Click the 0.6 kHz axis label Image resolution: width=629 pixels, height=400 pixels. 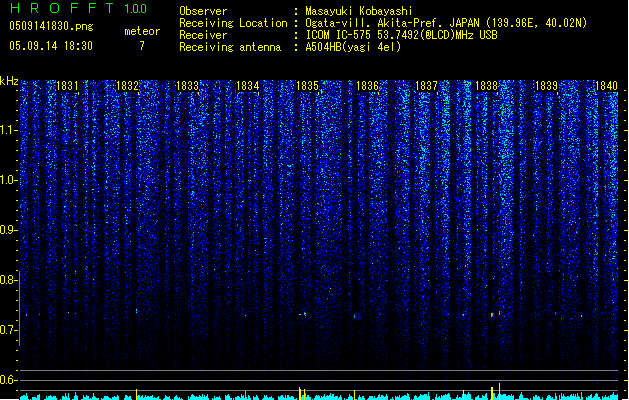8,380
